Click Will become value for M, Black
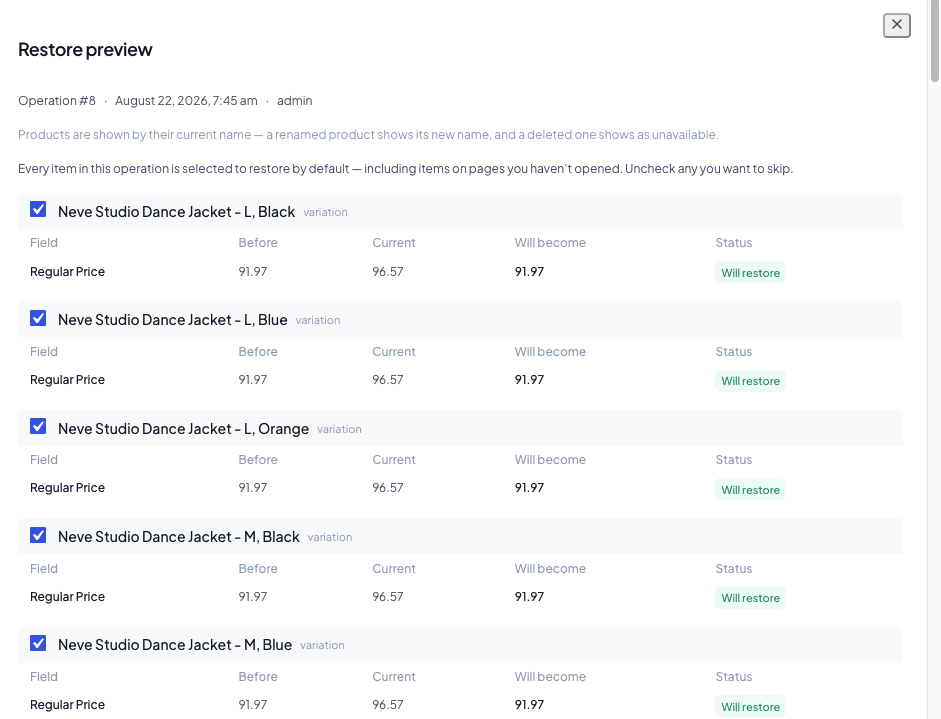The image size is (941, 719). point(529,597)
